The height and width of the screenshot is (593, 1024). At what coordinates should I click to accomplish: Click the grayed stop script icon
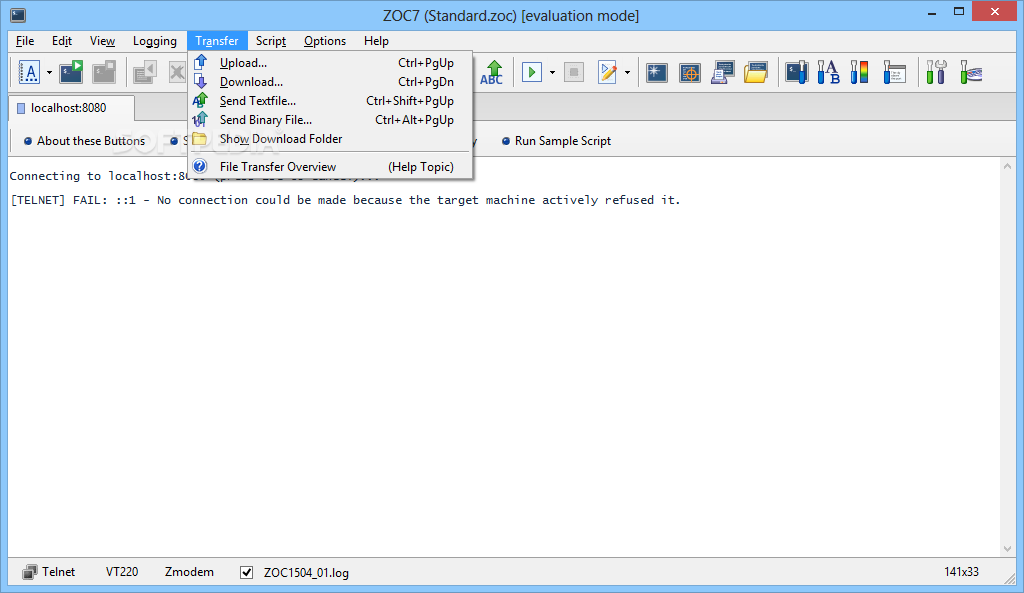573,72
